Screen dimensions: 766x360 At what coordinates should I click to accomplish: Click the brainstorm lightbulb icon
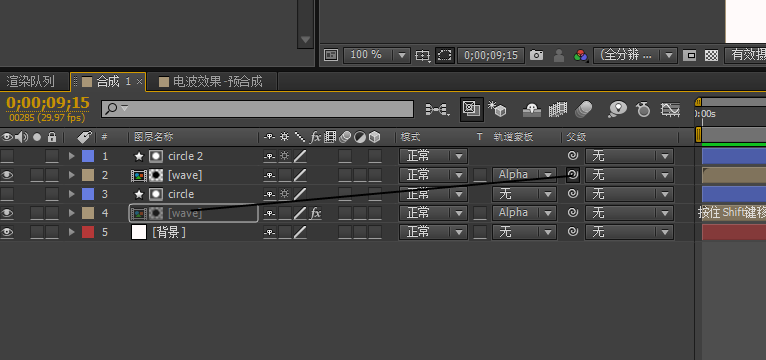[617, 109]
